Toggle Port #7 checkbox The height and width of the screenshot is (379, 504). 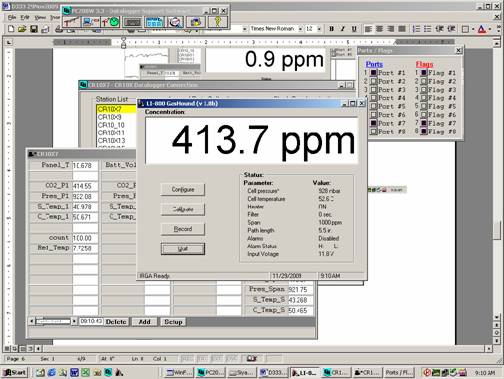374,123
